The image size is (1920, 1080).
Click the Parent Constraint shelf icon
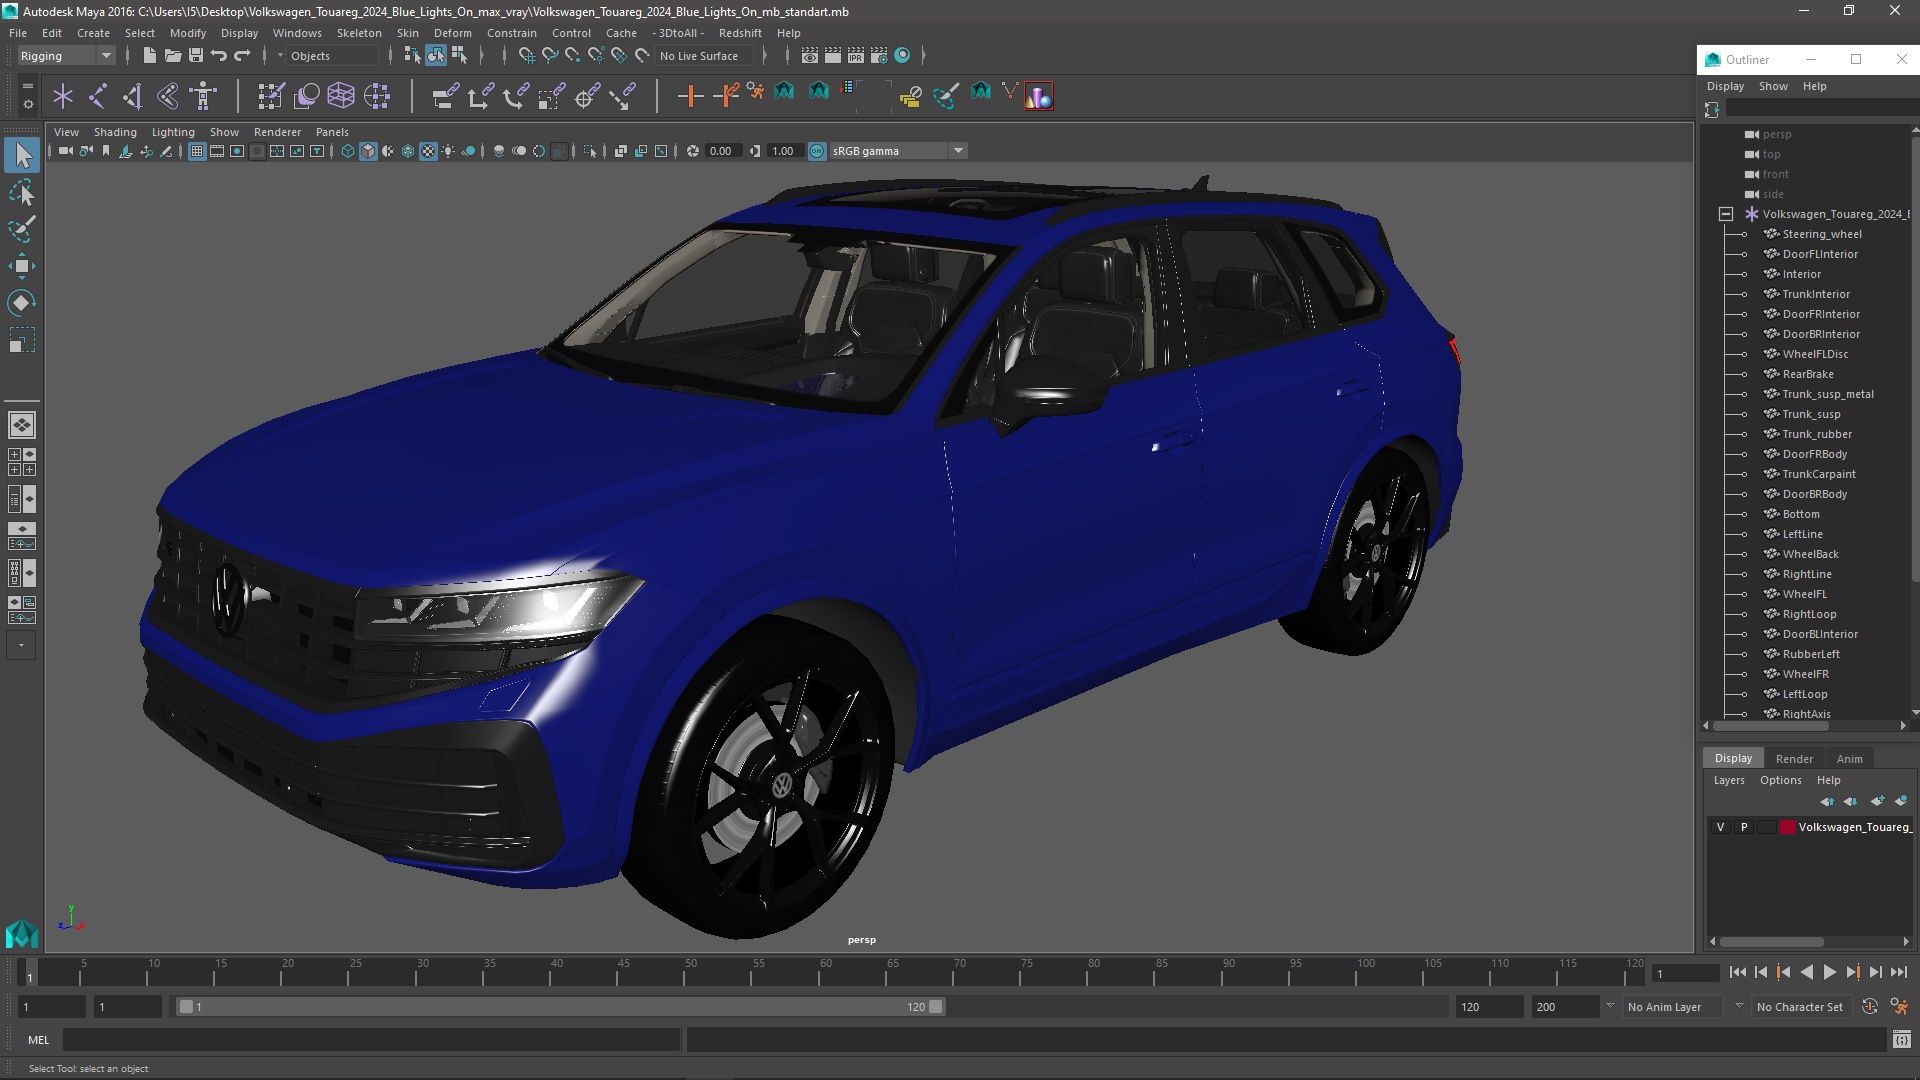445,96
